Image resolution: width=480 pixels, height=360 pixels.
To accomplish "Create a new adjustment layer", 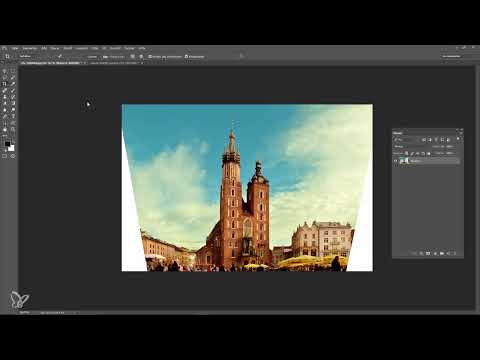I will 435,253.
